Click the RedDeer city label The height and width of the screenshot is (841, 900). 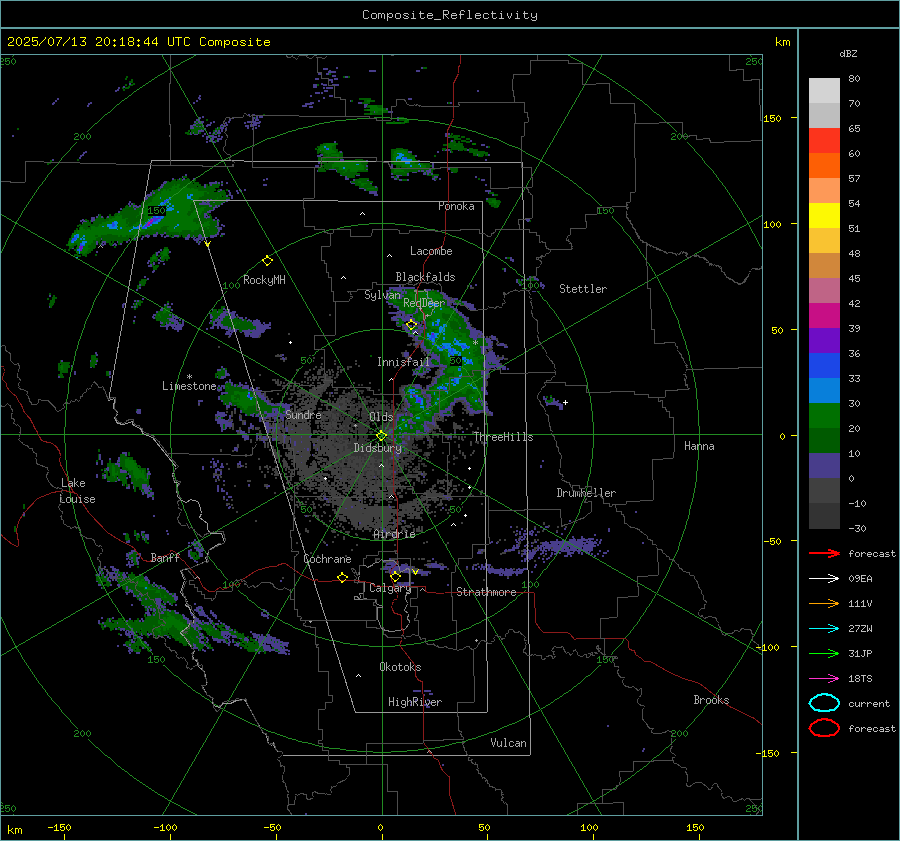424,303
